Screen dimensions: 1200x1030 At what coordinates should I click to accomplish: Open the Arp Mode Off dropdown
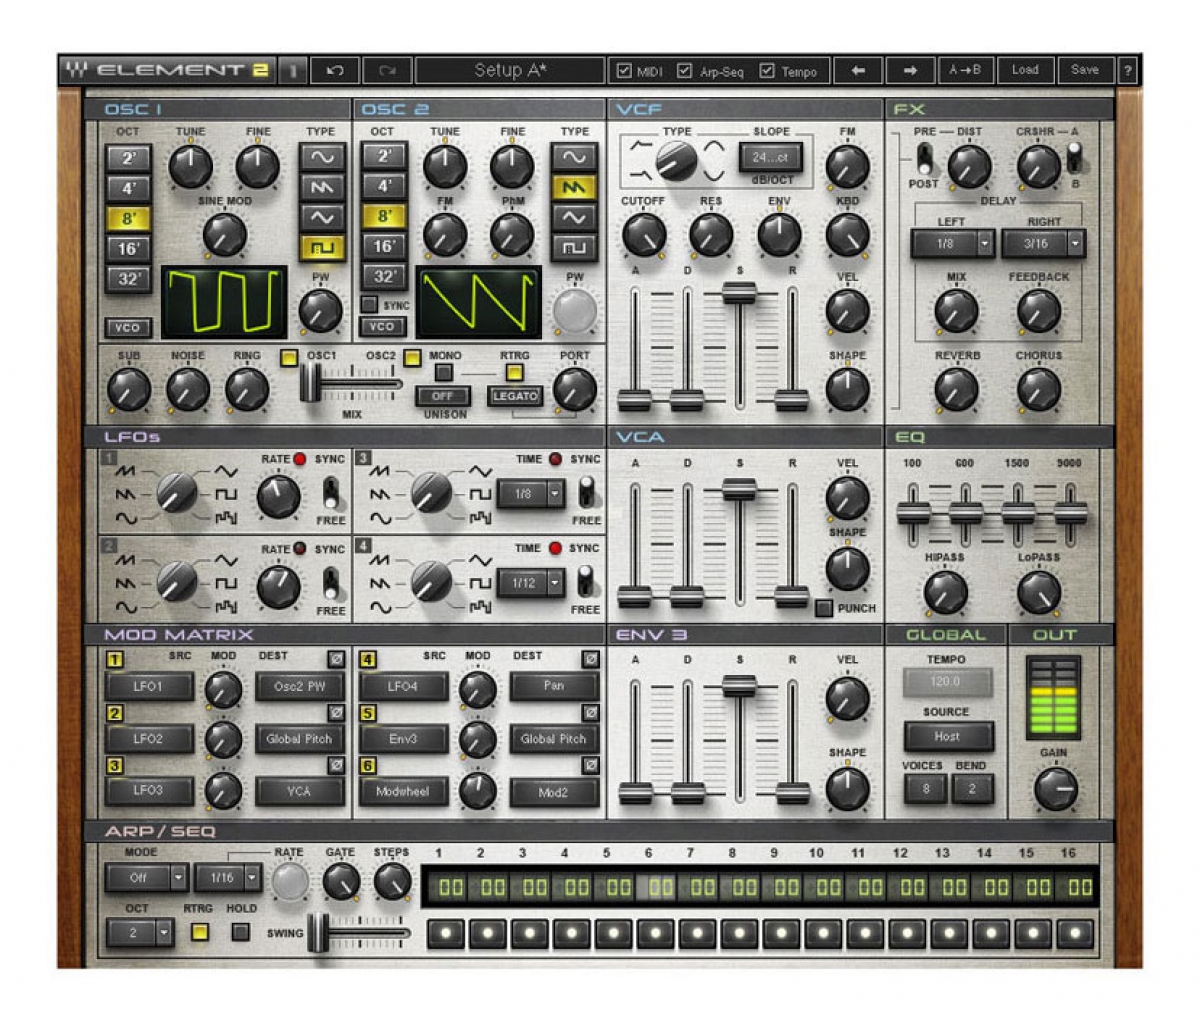[x=147, y=878]
